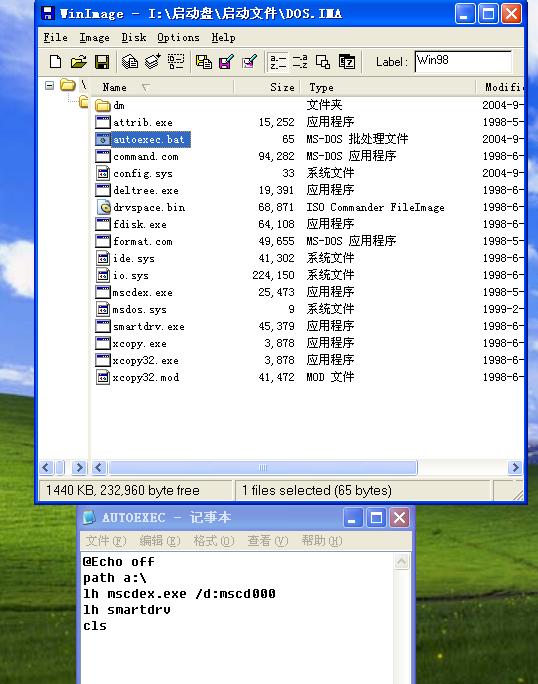
Task: Click the New image toolbar icon
Action: [55, 62]
